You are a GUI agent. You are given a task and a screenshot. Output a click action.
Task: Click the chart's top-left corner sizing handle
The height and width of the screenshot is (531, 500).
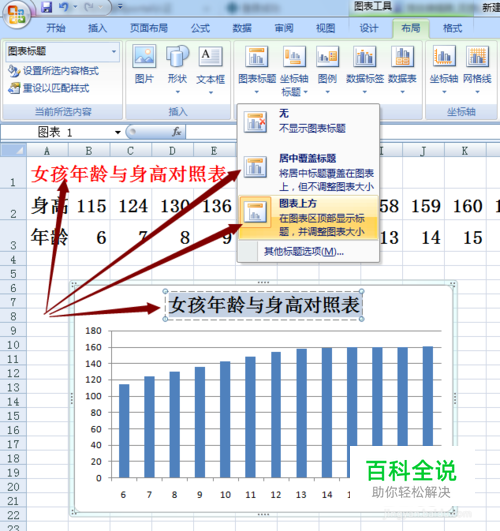75,285
